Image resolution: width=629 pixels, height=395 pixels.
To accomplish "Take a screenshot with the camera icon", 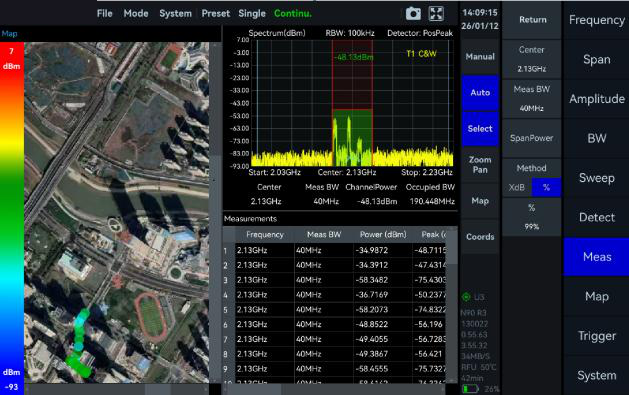I will [413, 14].
